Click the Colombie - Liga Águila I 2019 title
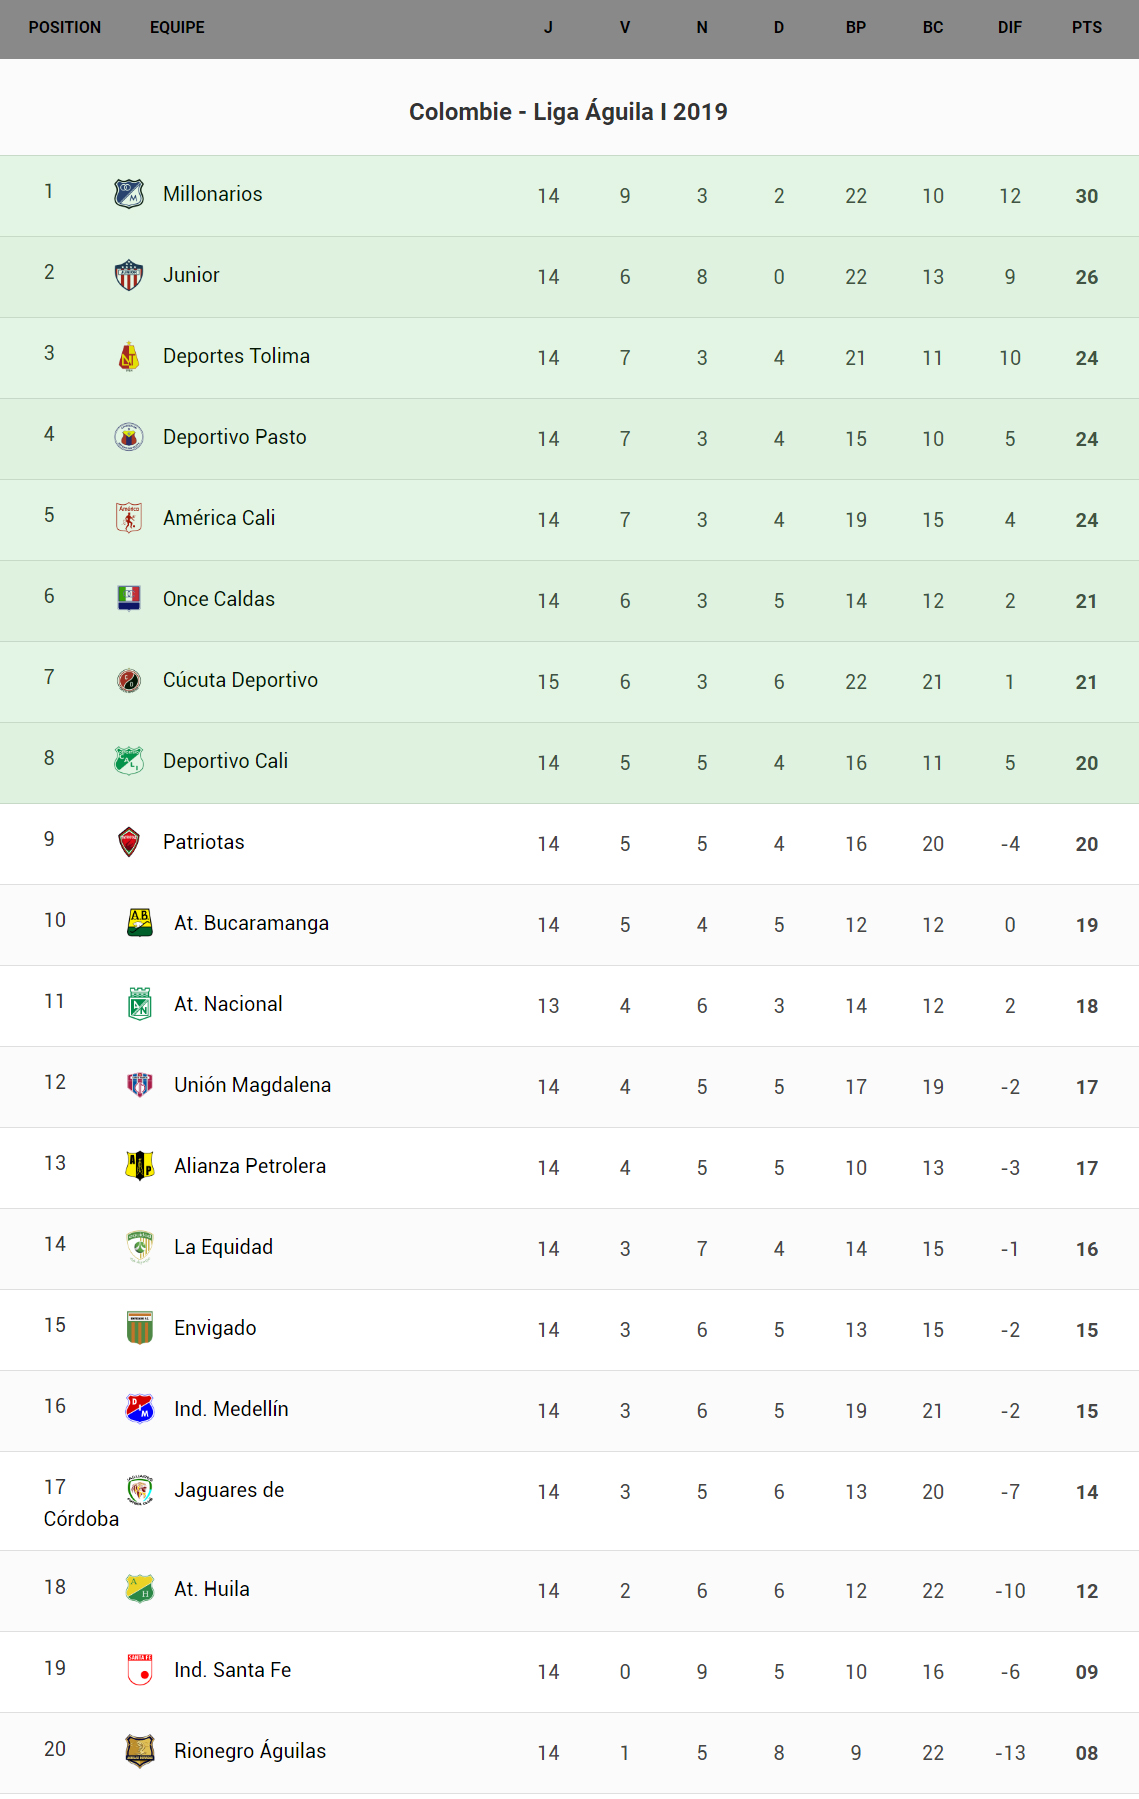Screen dimensions: 1139x1799 (x=568, y=112)
